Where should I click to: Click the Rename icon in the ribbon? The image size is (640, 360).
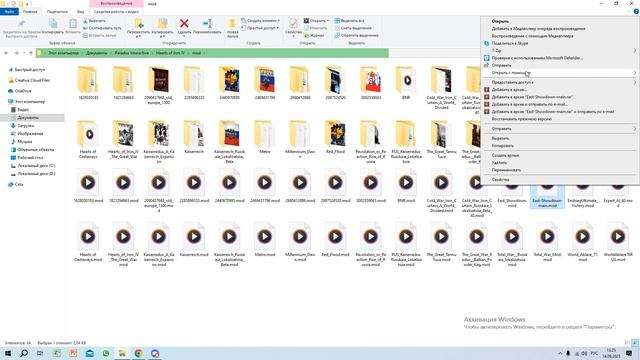[x=207, y=24]
